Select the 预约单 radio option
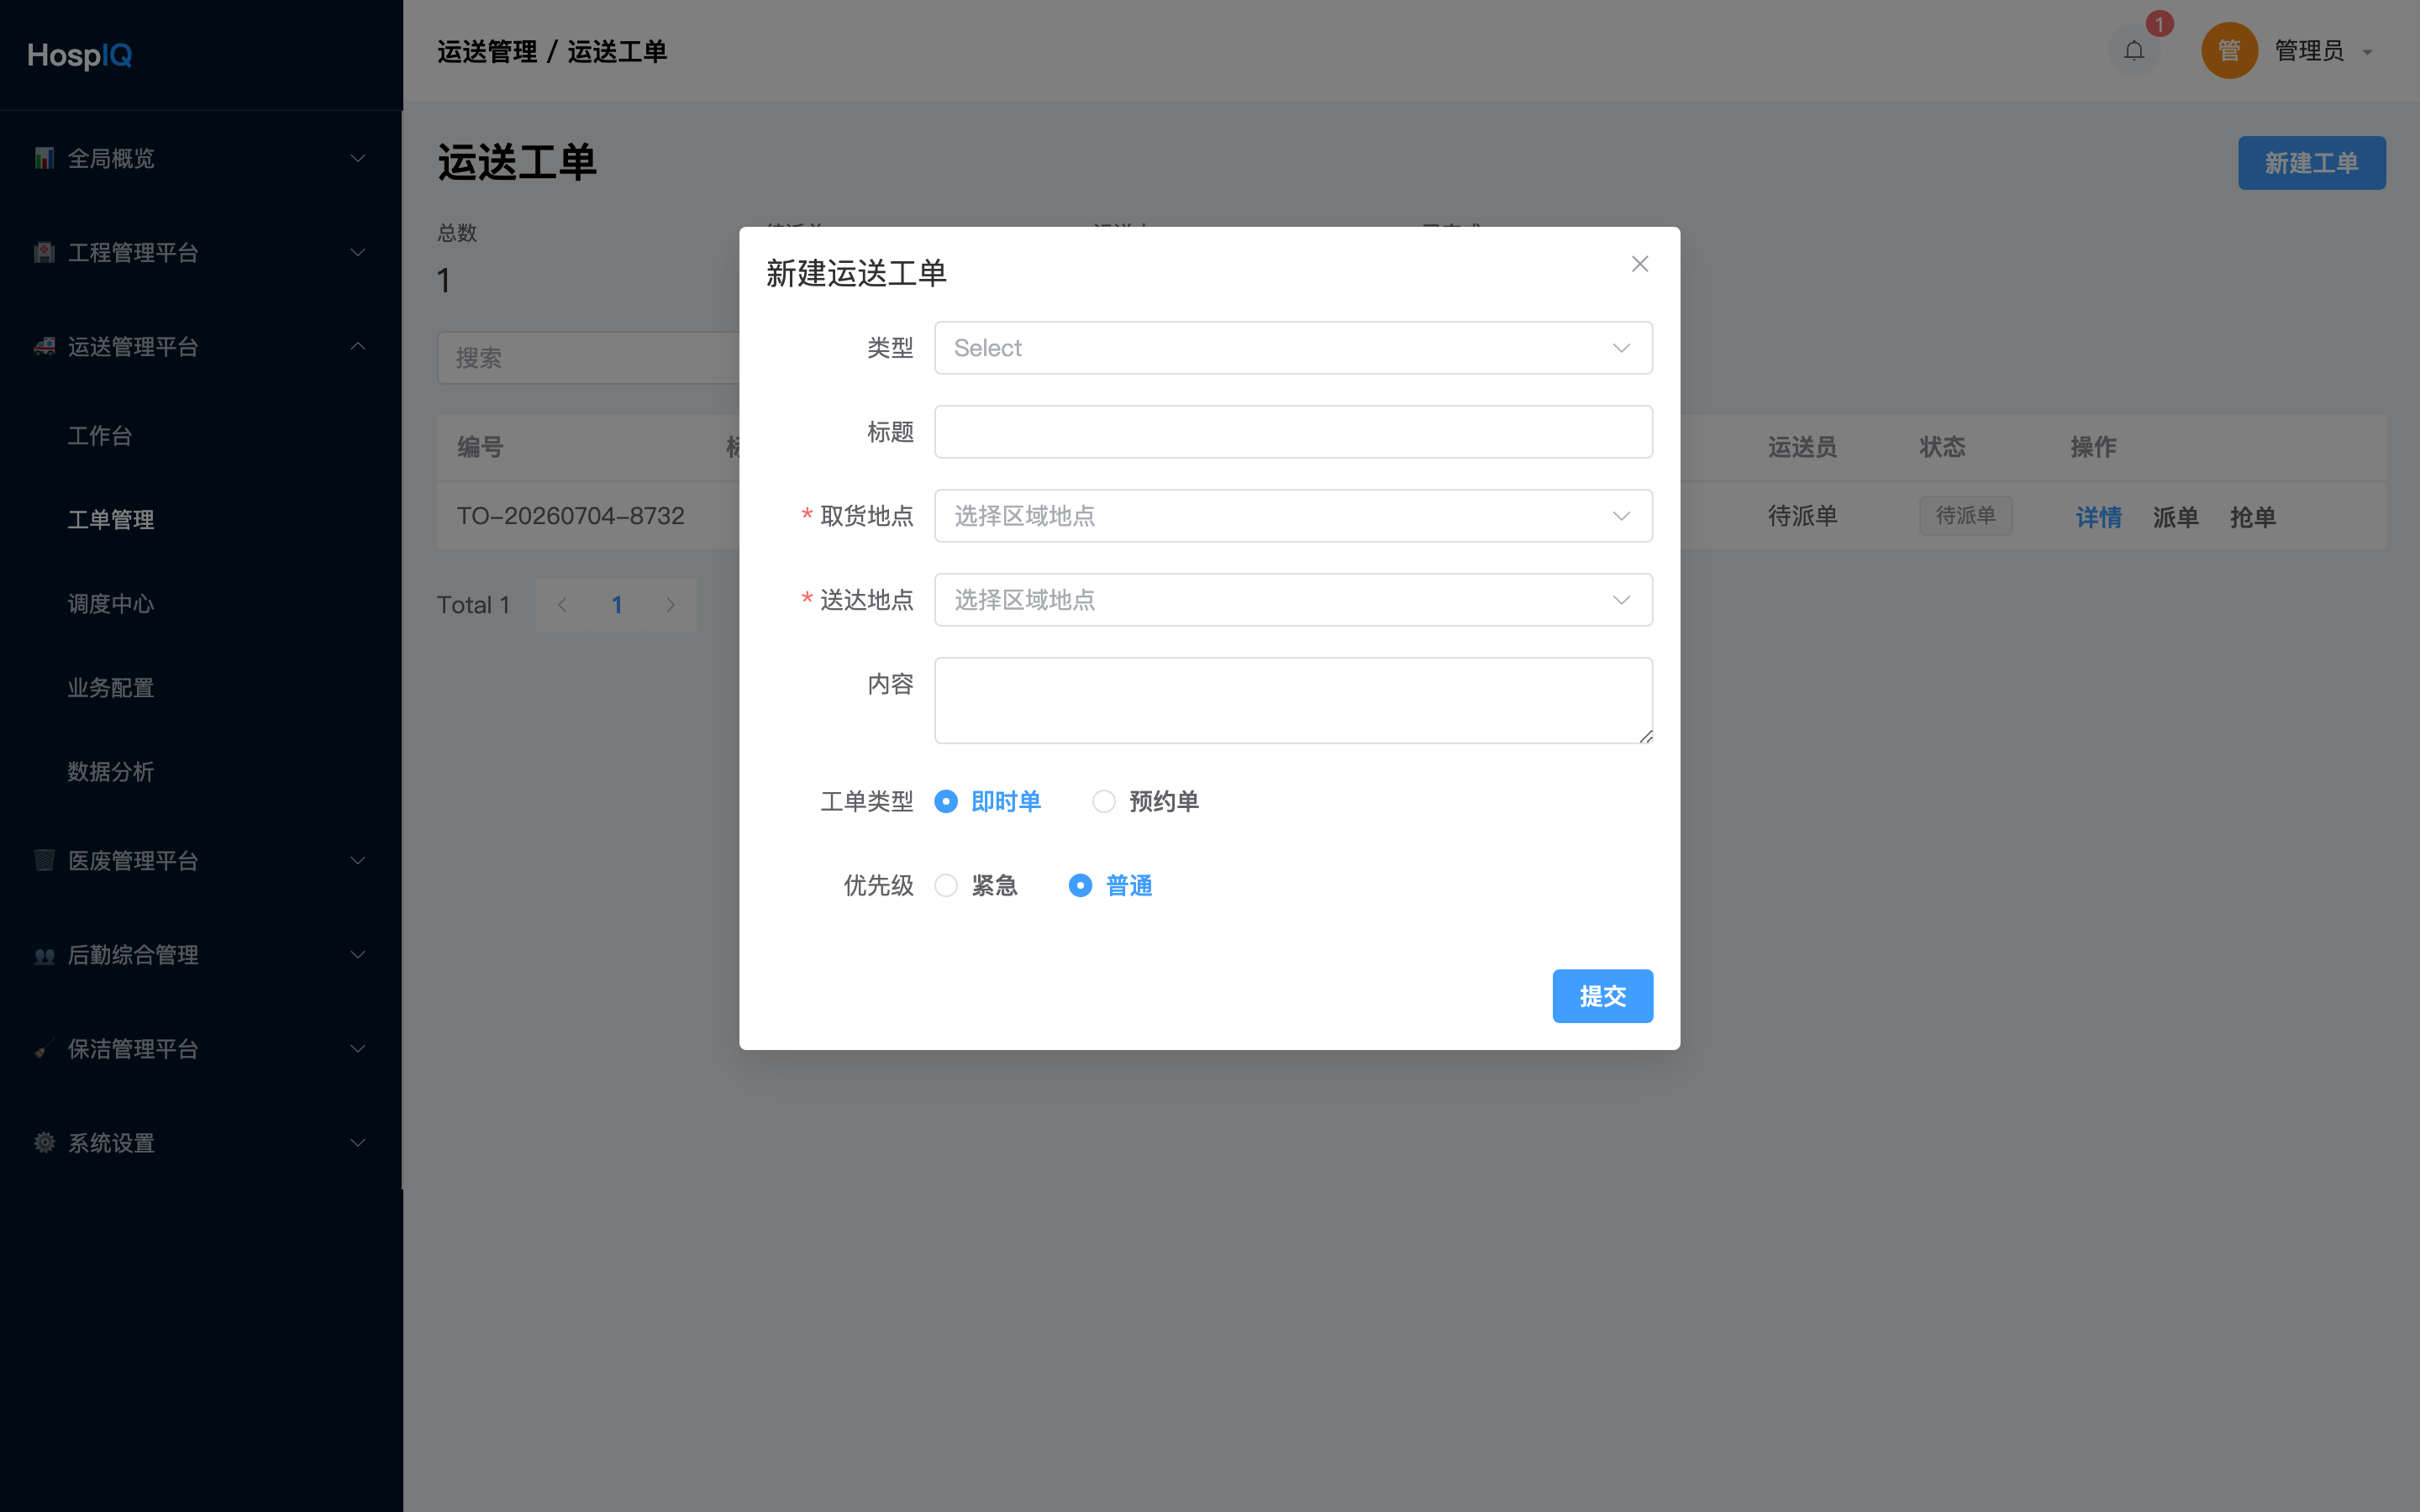 point(1145,801)
